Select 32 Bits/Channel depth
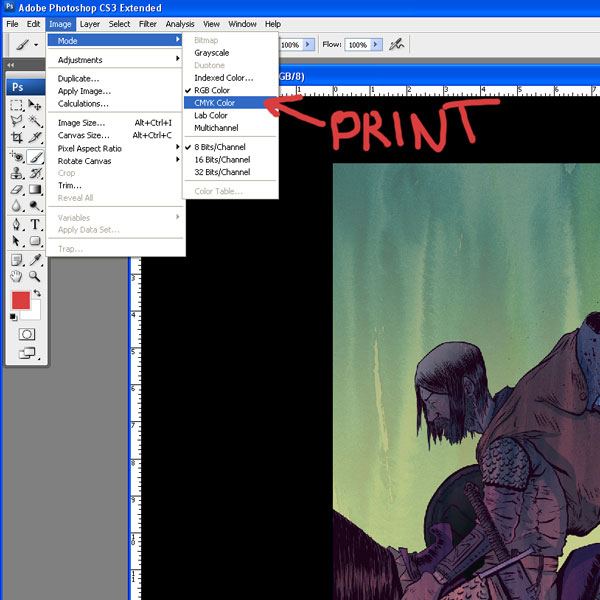 [230, 172]
